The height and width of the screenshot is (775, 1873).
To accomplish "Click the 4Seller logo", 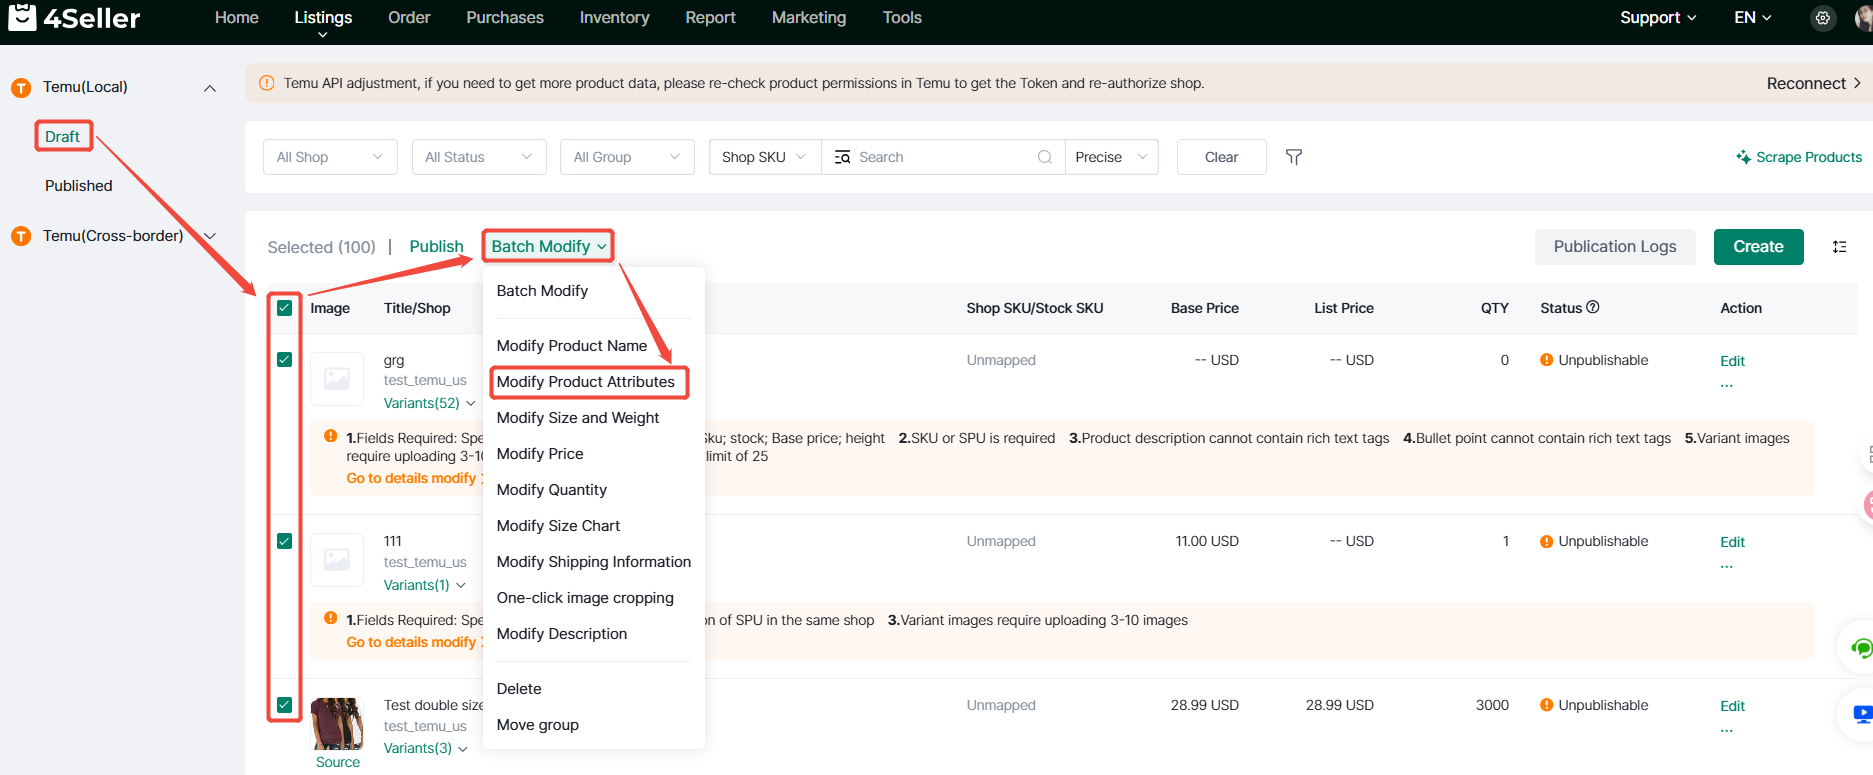I will click(74, 17).
